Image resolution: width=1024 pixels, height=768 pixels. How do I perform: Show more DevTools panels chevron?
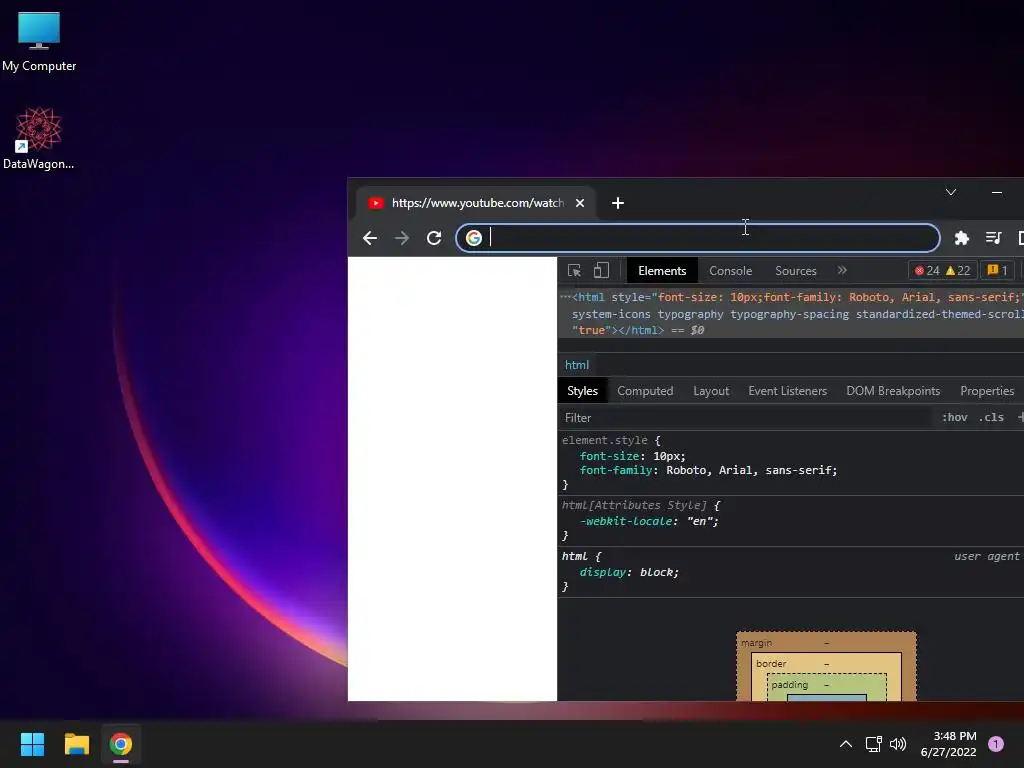coord(842,270)
